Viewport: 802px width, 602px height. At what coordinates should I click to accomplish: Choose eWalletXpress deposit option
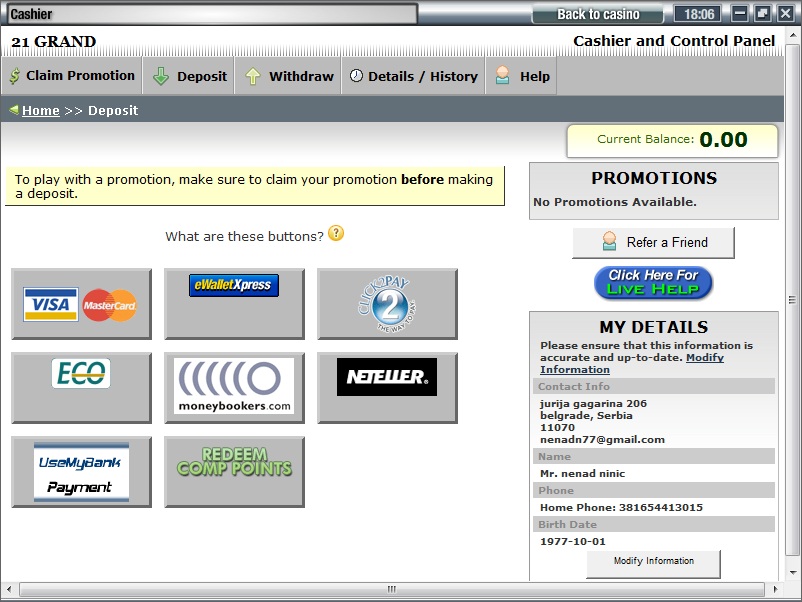pos(234,304)
